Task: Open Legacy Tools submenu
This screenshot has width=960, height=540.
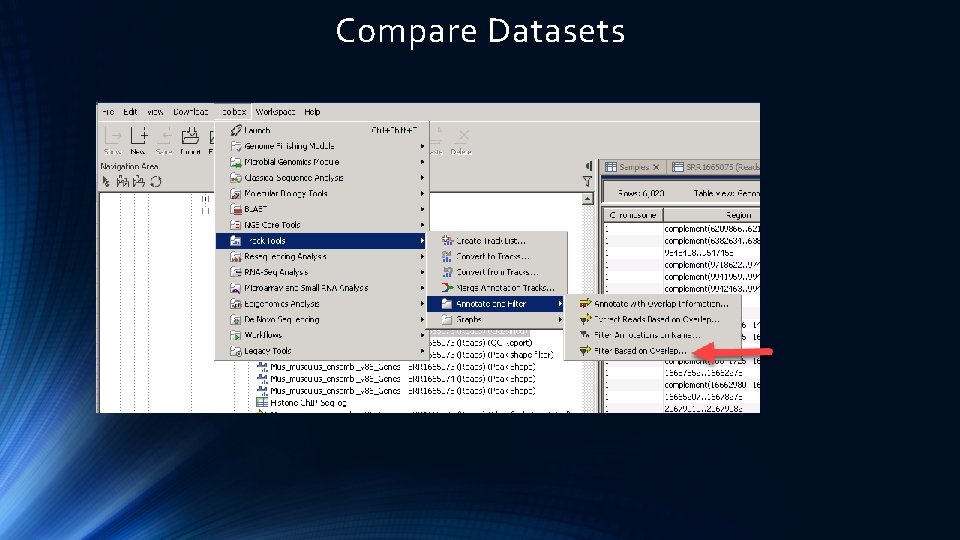Action: tap(322, 351)
